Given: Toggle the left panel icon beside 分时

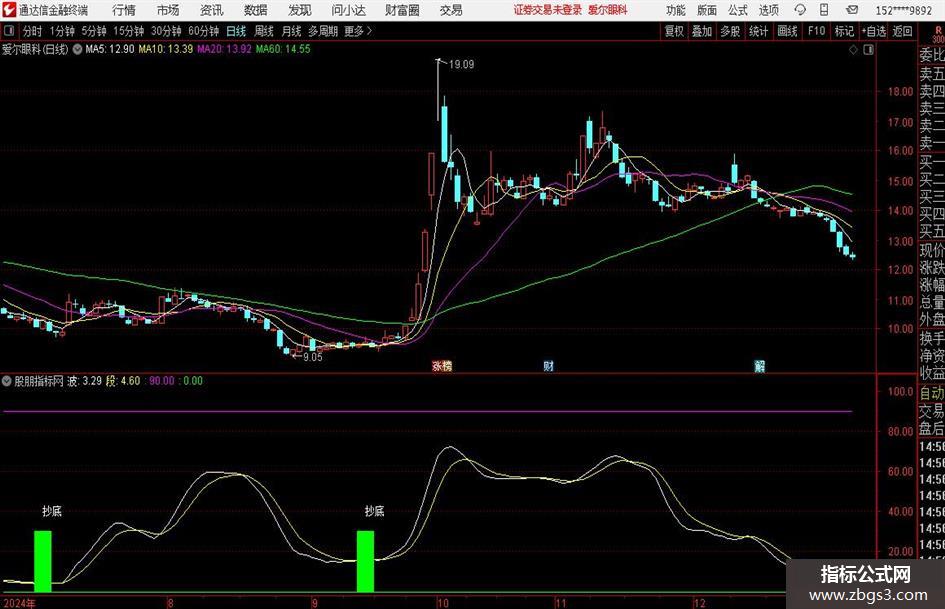Looking at the screenshot, I should pos(8,30).
